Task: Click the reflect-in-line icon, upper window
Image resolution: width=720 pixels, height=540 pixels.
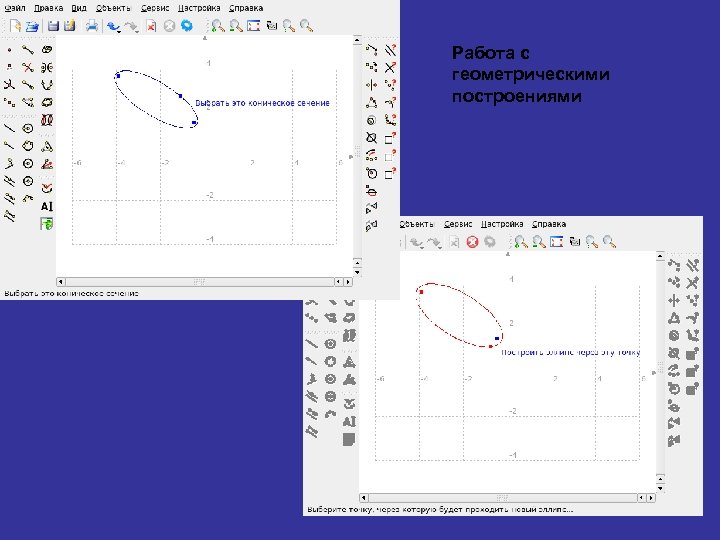Action: (x=371, y=85)
